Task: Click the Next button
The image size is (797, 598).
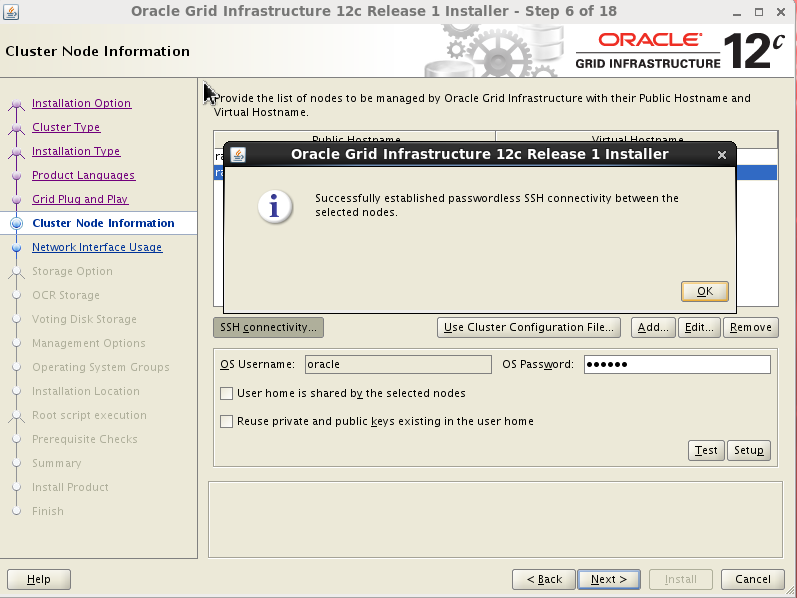Action: point(608,579)
